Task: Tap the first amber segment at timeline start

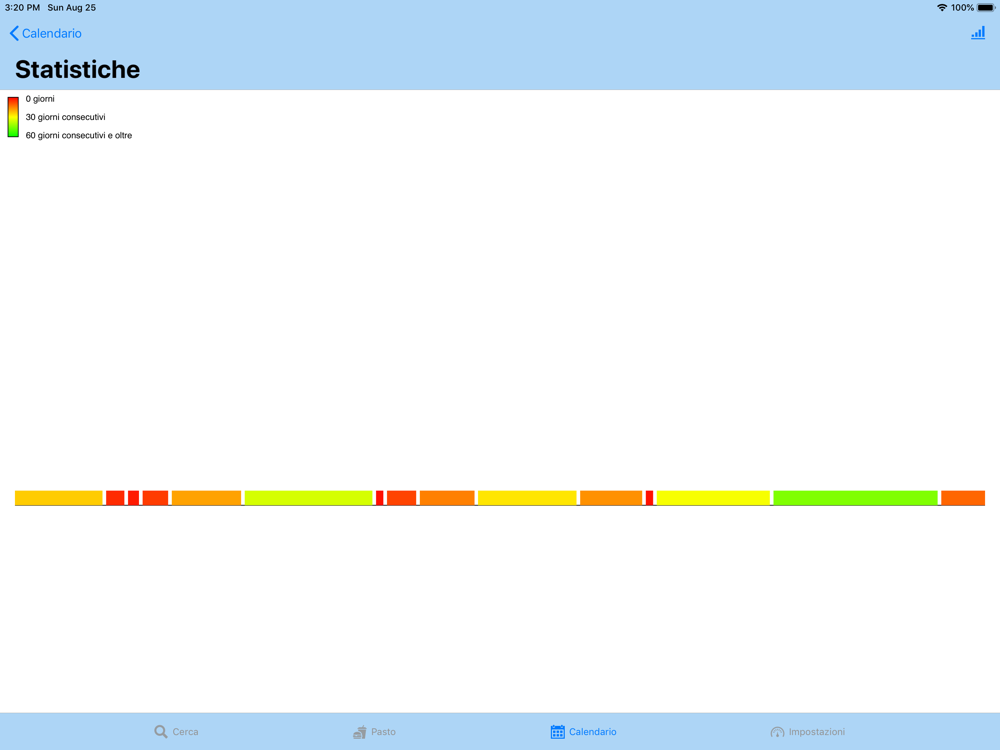Action: point(59,497)
